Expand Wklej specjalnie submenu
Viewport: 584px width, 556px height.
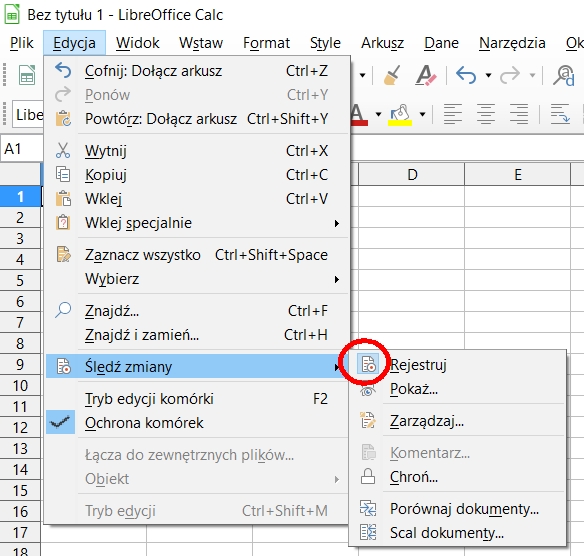(197, 223)
